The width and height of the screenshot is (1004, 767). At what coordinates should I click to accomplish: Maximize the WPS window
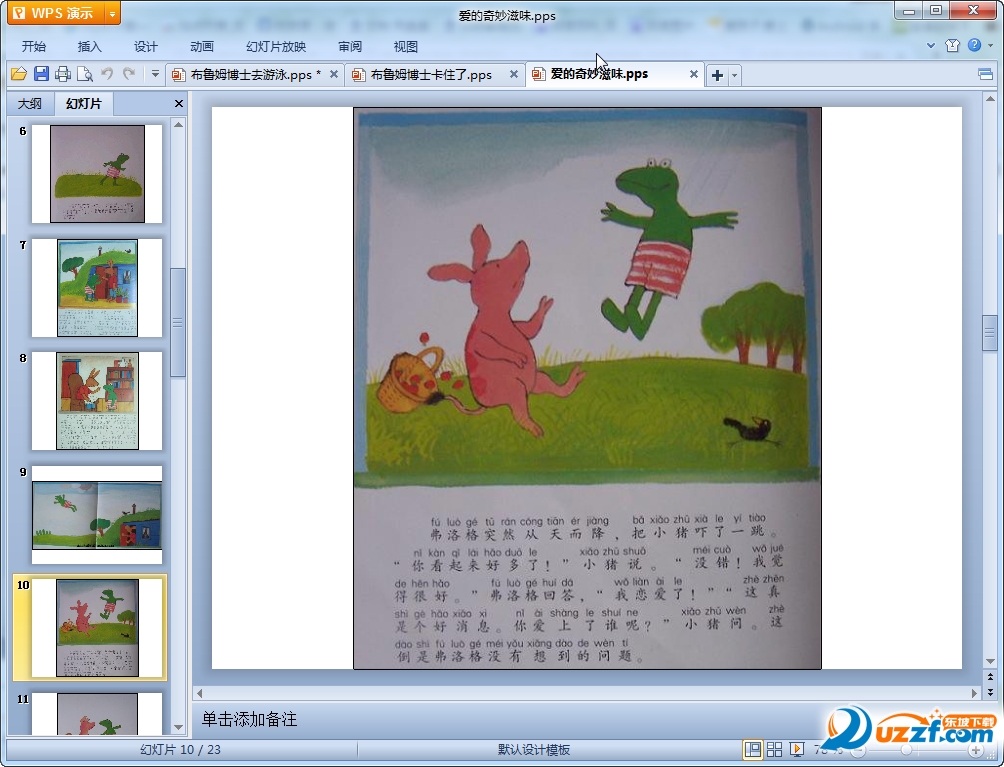coord(935,11)
